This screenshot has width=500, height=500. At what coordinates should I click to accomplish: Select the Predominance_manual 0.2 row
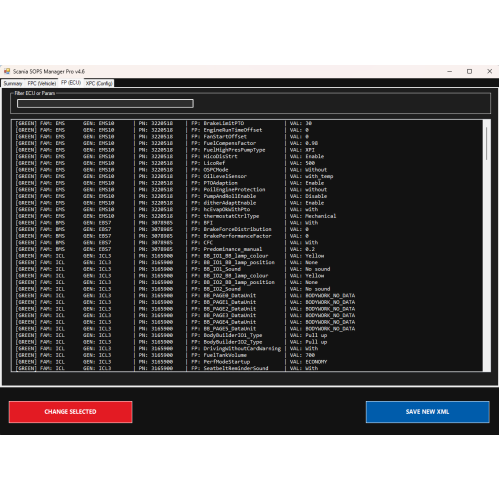tap(247, 249)
